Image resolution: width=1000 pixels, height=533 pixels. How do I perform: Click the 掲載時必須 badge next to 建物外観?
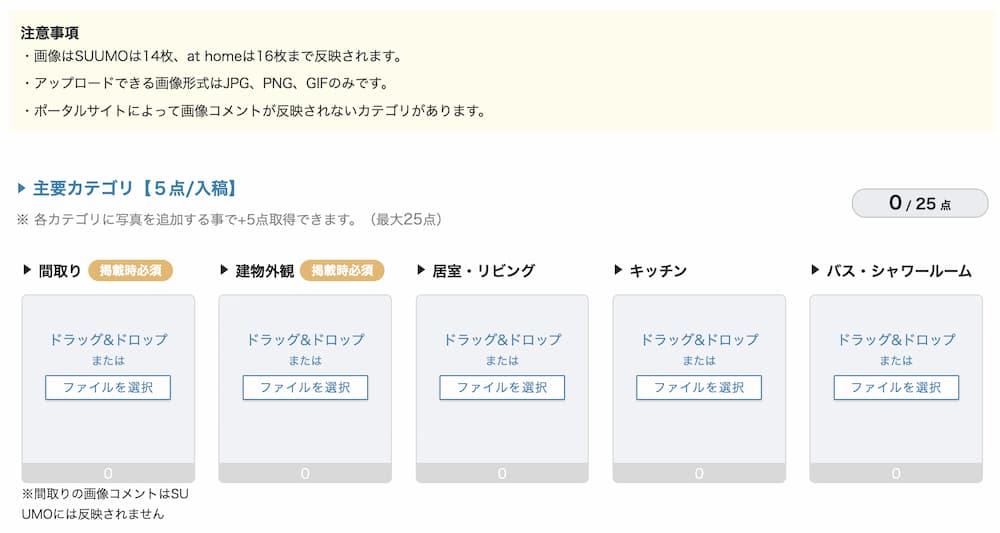coord(342,270)
